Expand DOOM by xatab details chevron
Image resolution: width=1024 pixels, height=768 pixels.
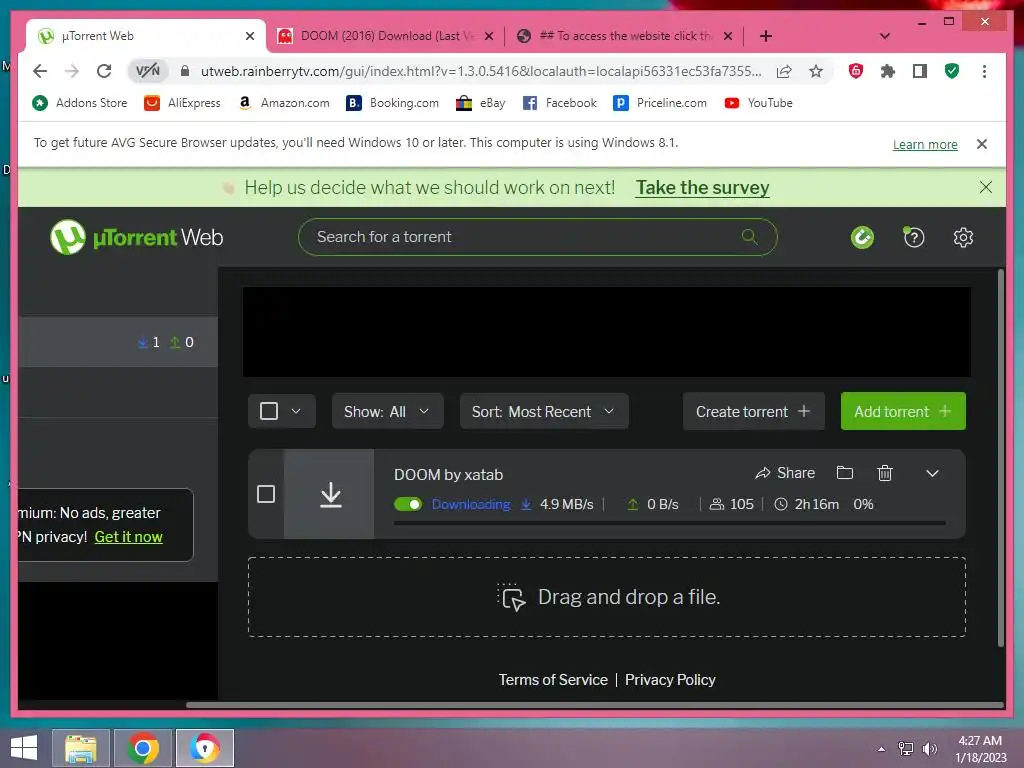933,473
